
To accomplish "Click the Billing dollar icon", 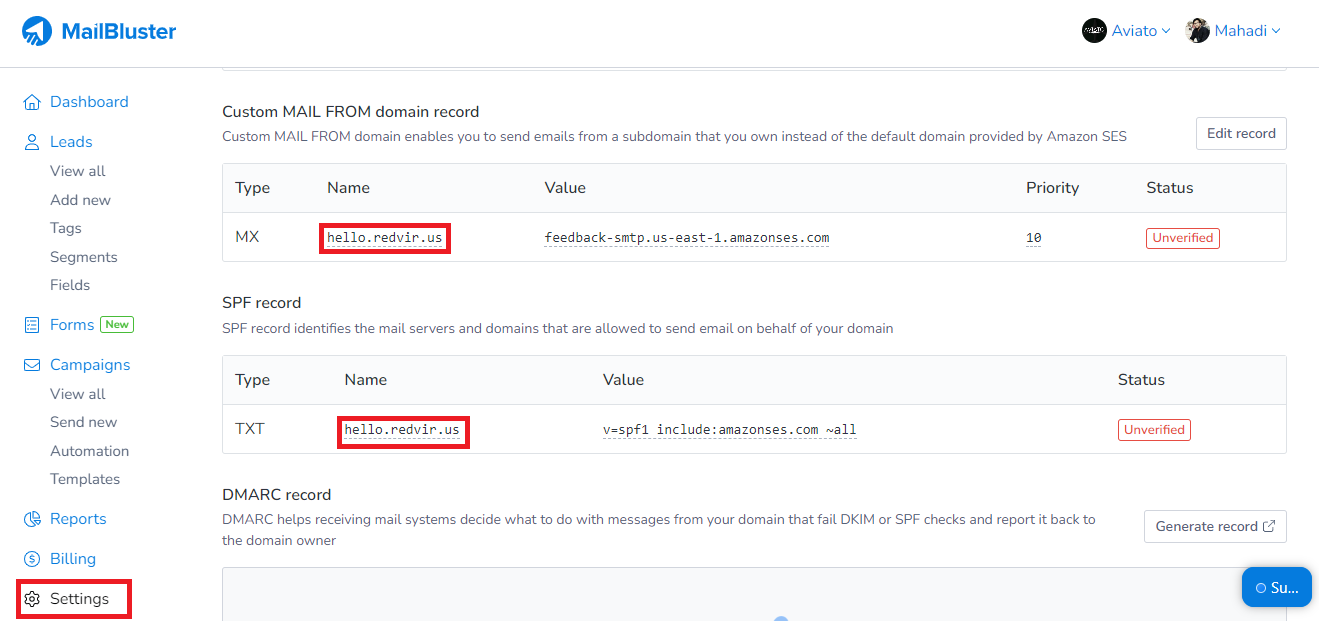I will click(30, 558).
